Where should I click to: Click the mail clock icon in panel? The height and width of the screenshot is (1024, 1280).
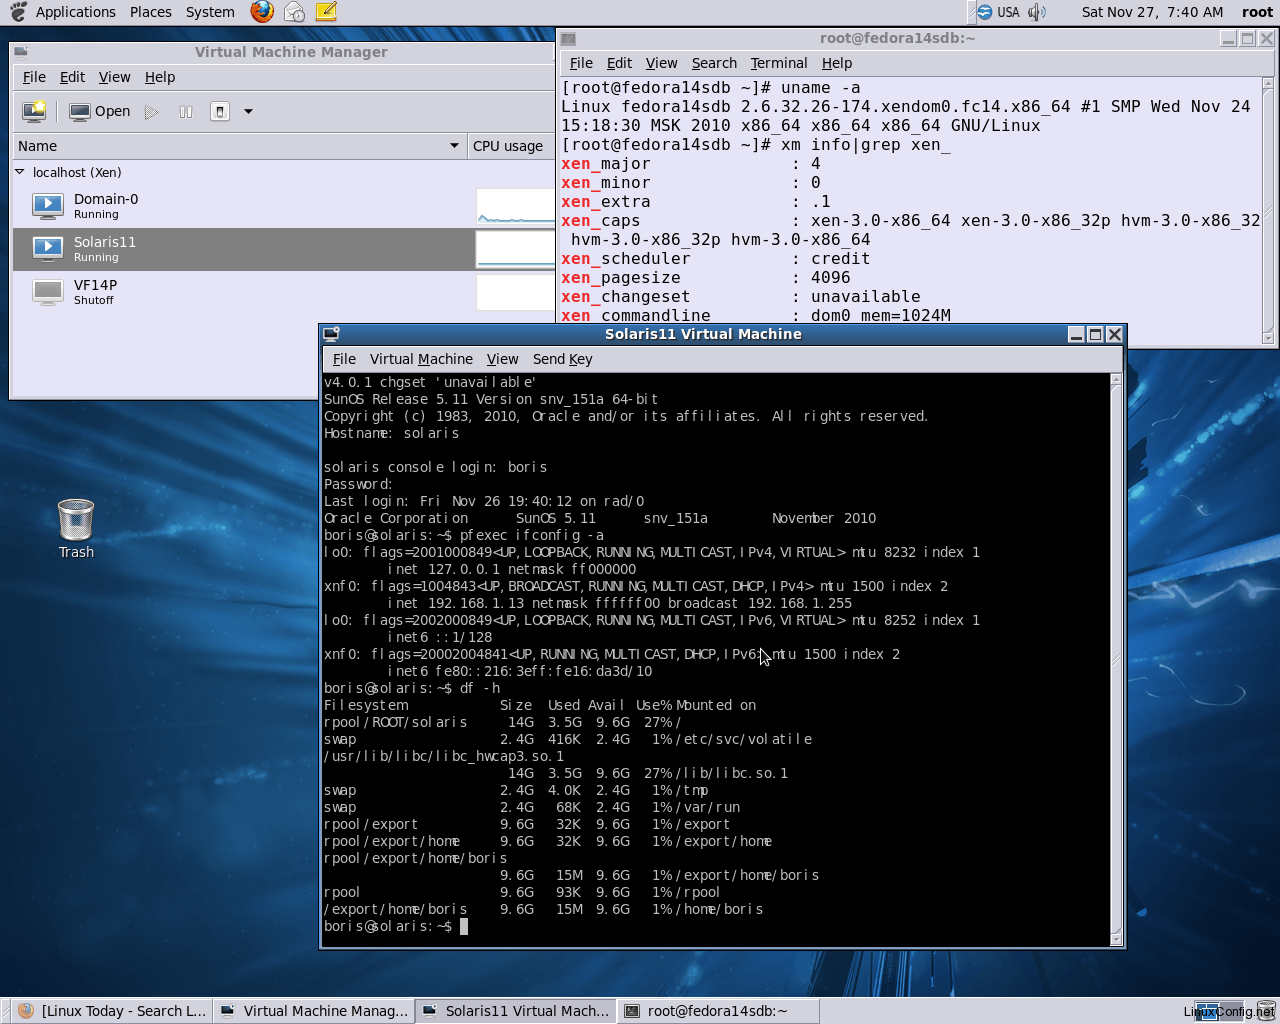click(294, 12)
